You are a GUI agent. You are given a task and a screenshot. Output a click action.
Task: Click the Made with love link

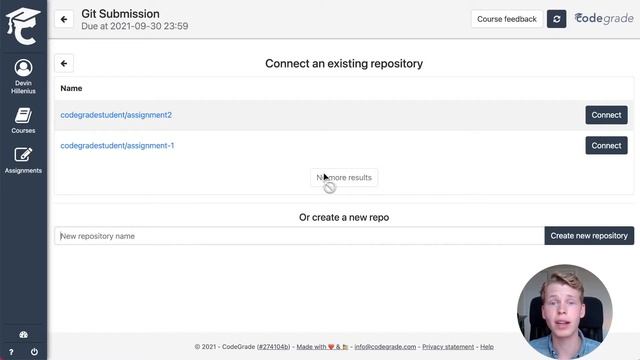[x=322, y=347]
